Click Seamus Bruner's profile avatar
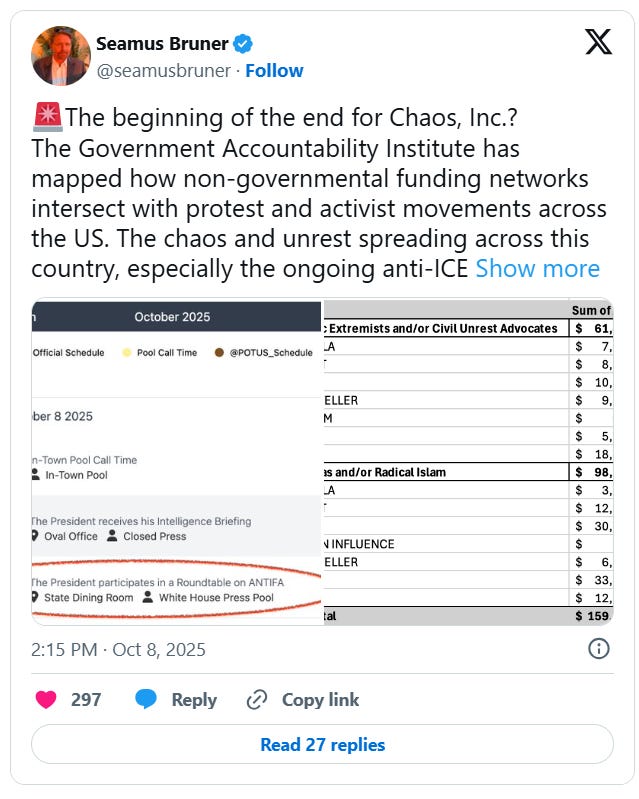 pos(61,56)
